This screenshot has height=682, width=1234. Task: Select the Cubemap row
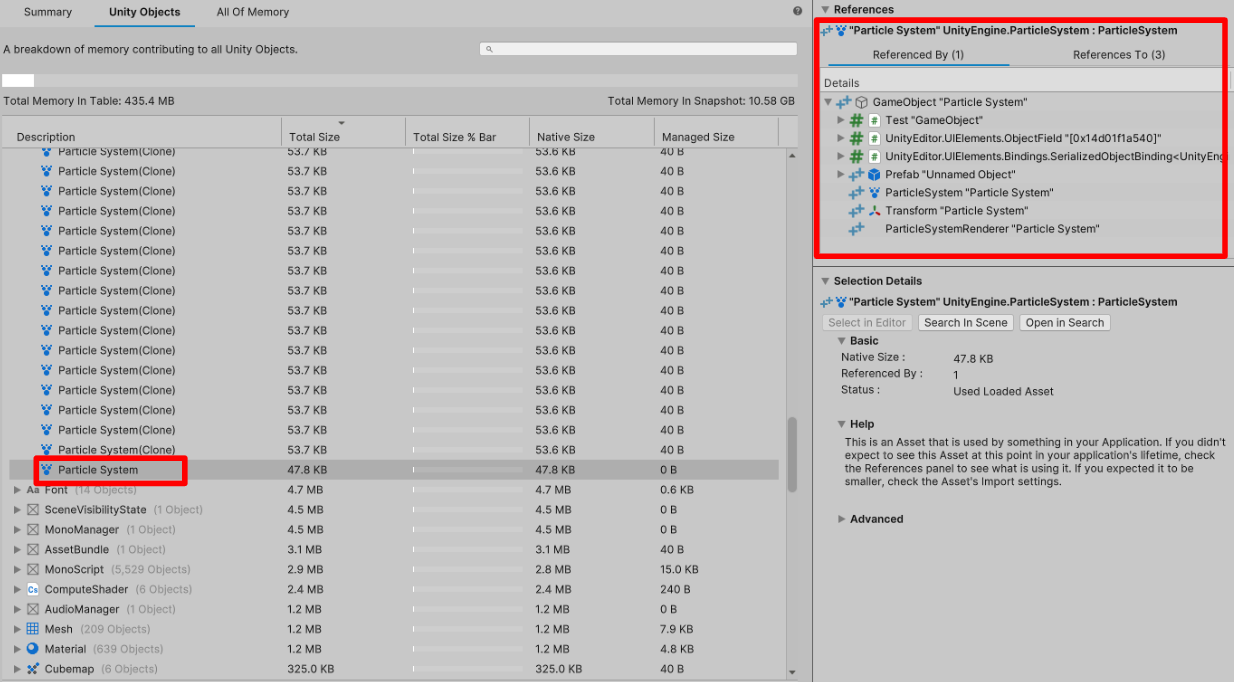pos(394,669)
